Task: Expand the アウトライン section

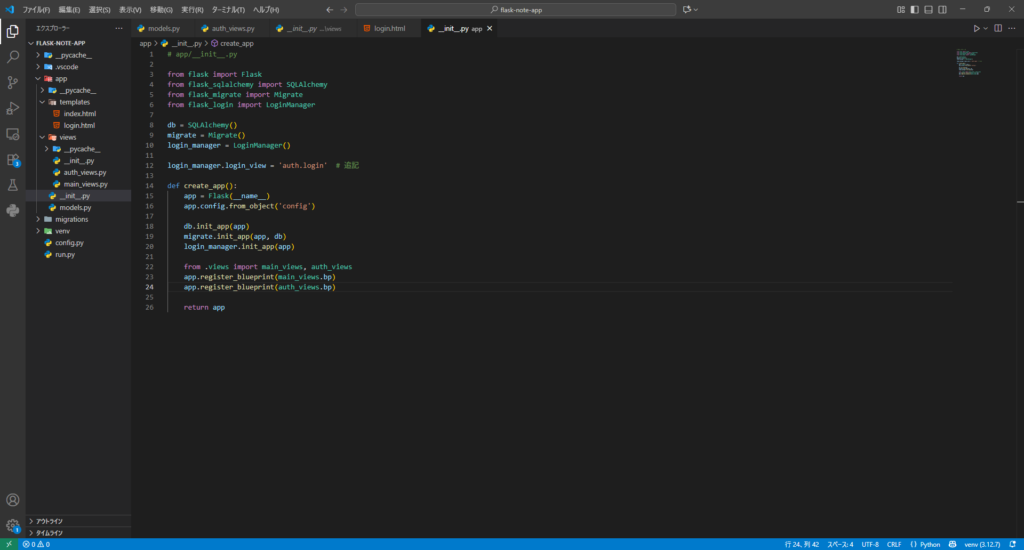Action: coord(49,521)
